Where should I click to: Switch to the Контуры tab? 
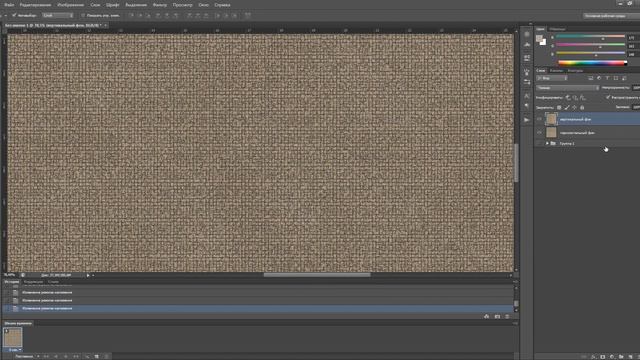[x=575, y=70]
